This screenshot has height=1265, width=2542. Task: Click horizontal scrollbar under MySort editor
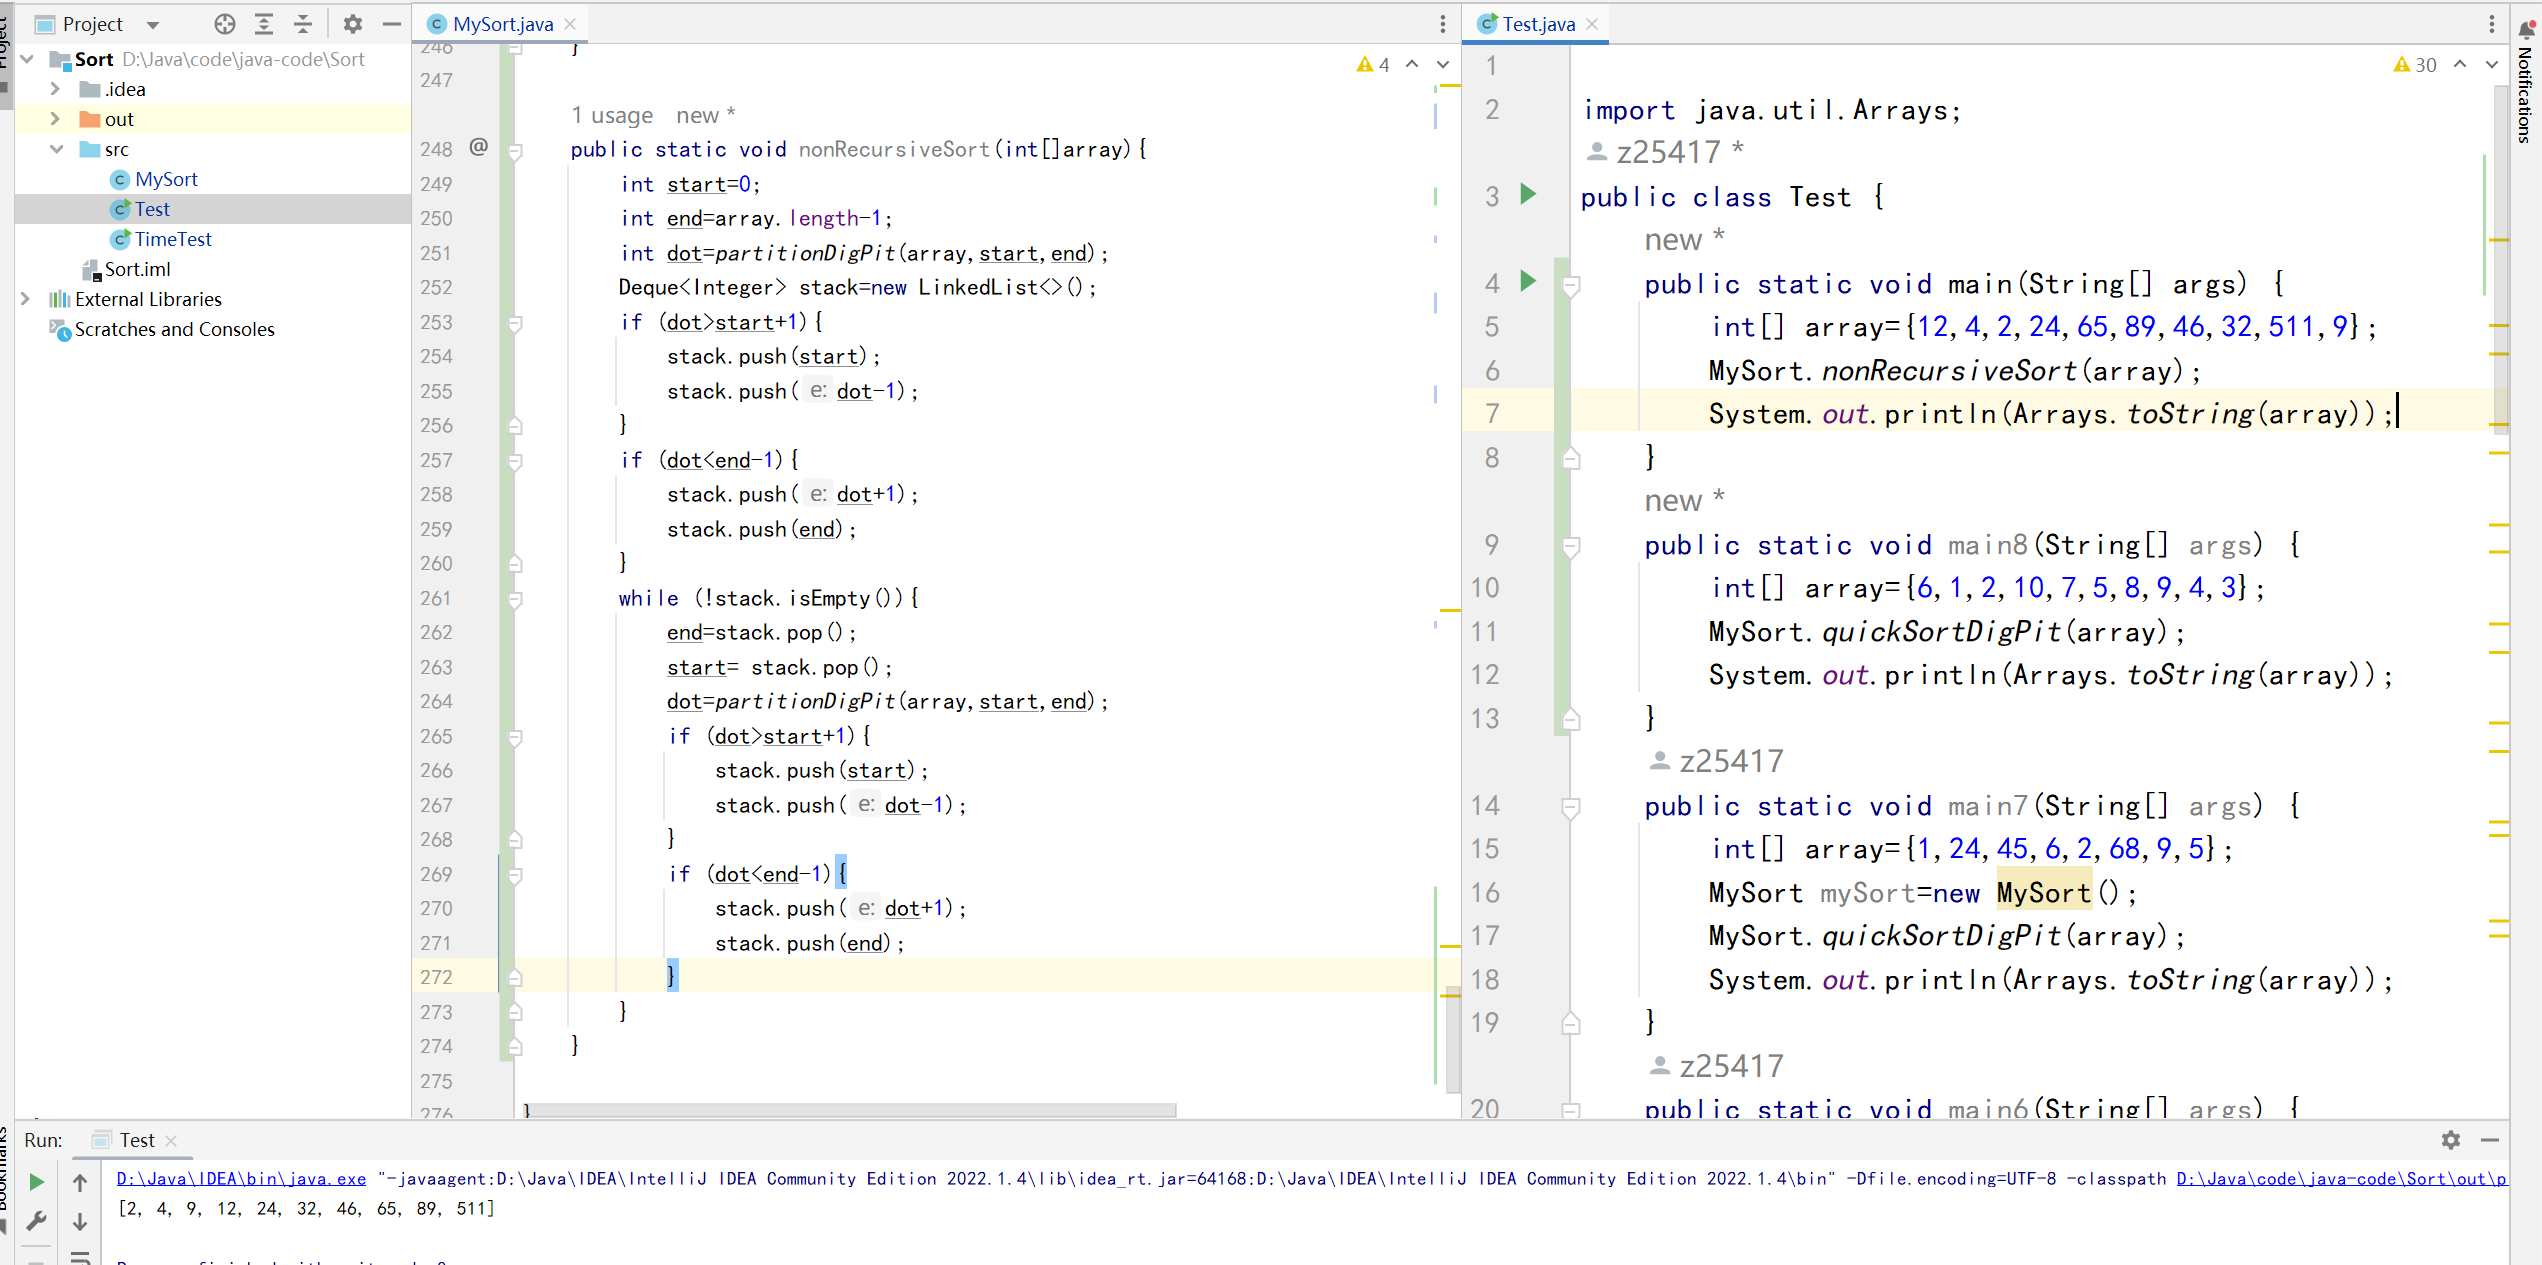click(x=850, y=1110)
